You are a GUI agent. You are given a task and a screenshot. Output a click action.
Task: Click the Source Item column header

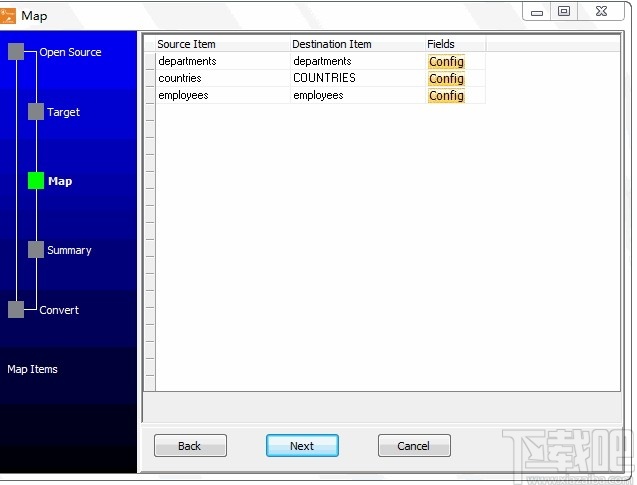[223, 44]
